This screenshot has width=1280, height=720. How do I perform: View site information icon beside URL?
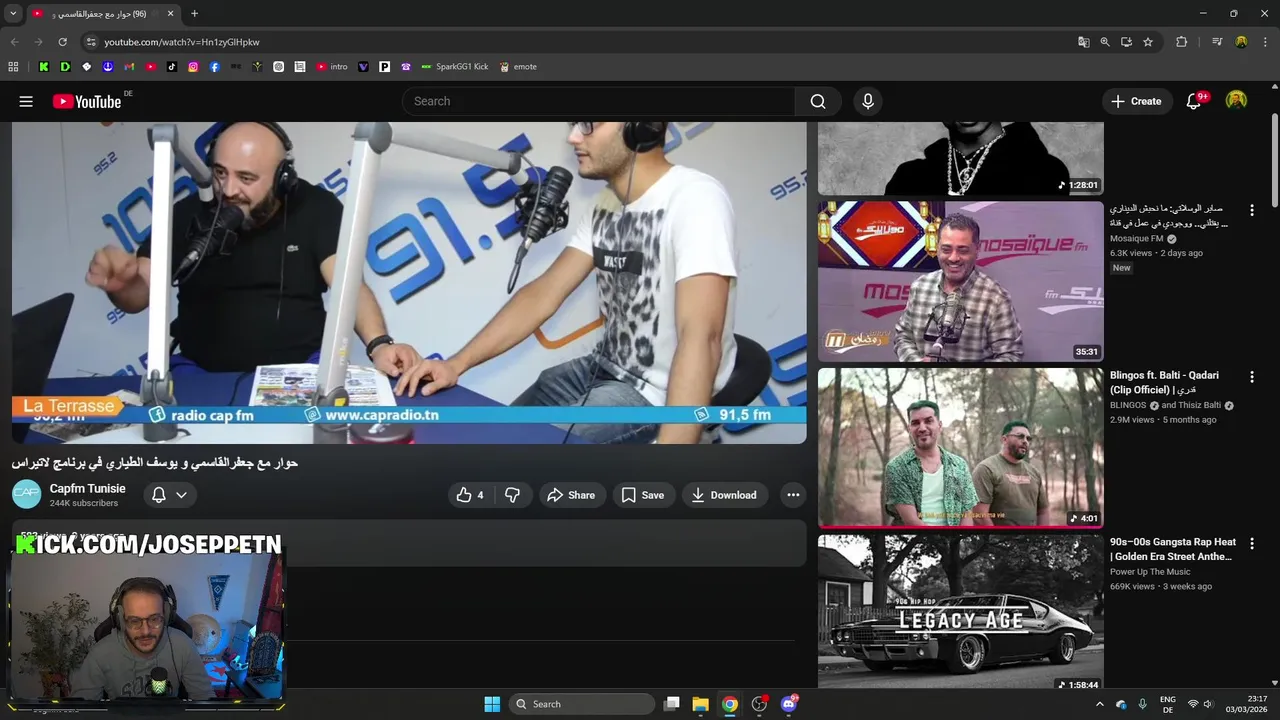coord(90,42)
